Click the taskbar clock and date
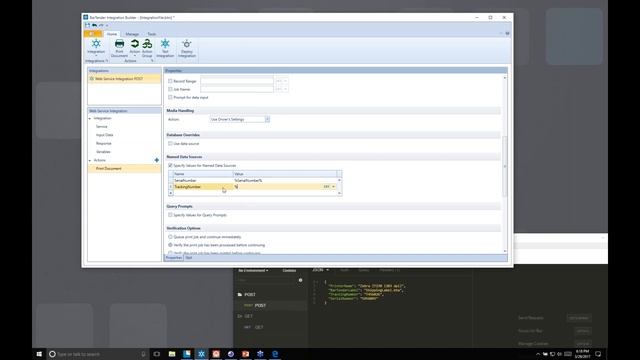Image resolution: width=640 pixels, height=360 pixels. [582, 354]
